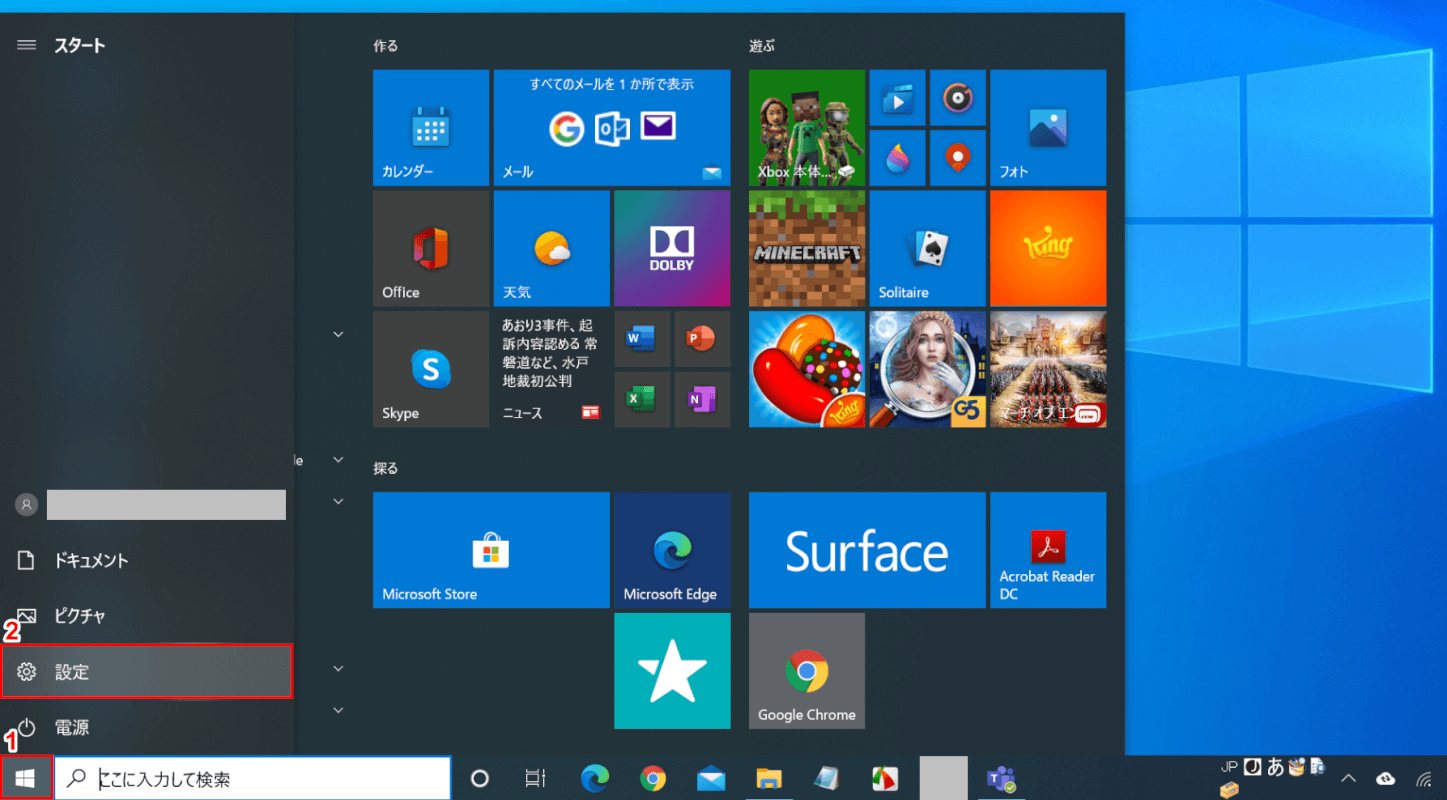Image resolution: width=1447 pixels, height=800 pixels.
Task: Click the network Wi-Fi tray icon
Action: click(1424, 778)
